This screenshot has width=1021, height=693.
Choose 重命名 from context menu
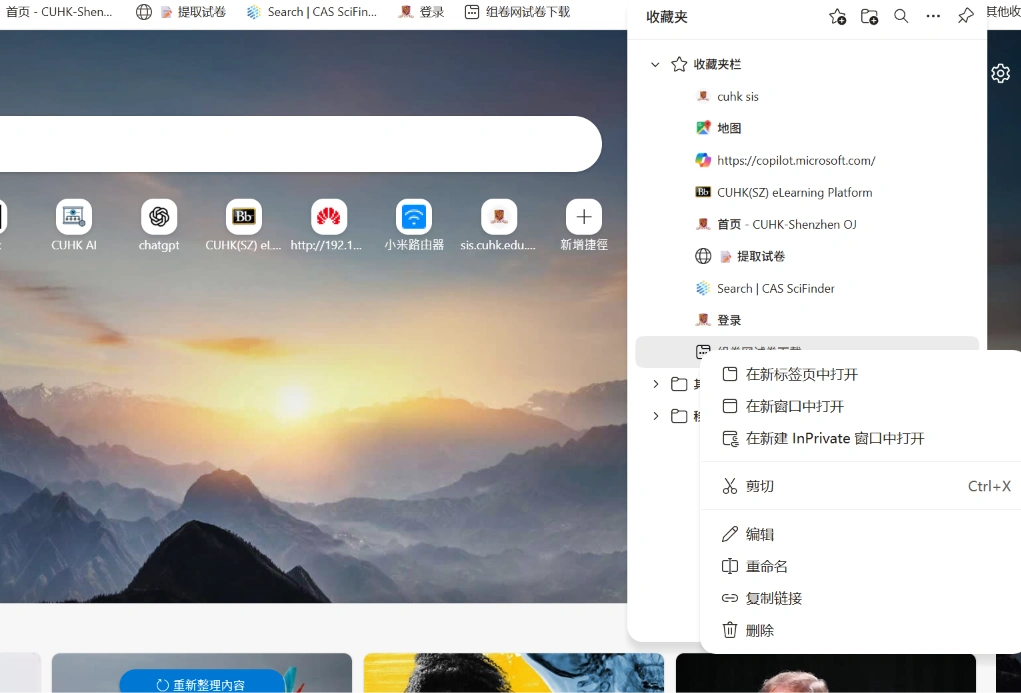[x=861, y=566]
